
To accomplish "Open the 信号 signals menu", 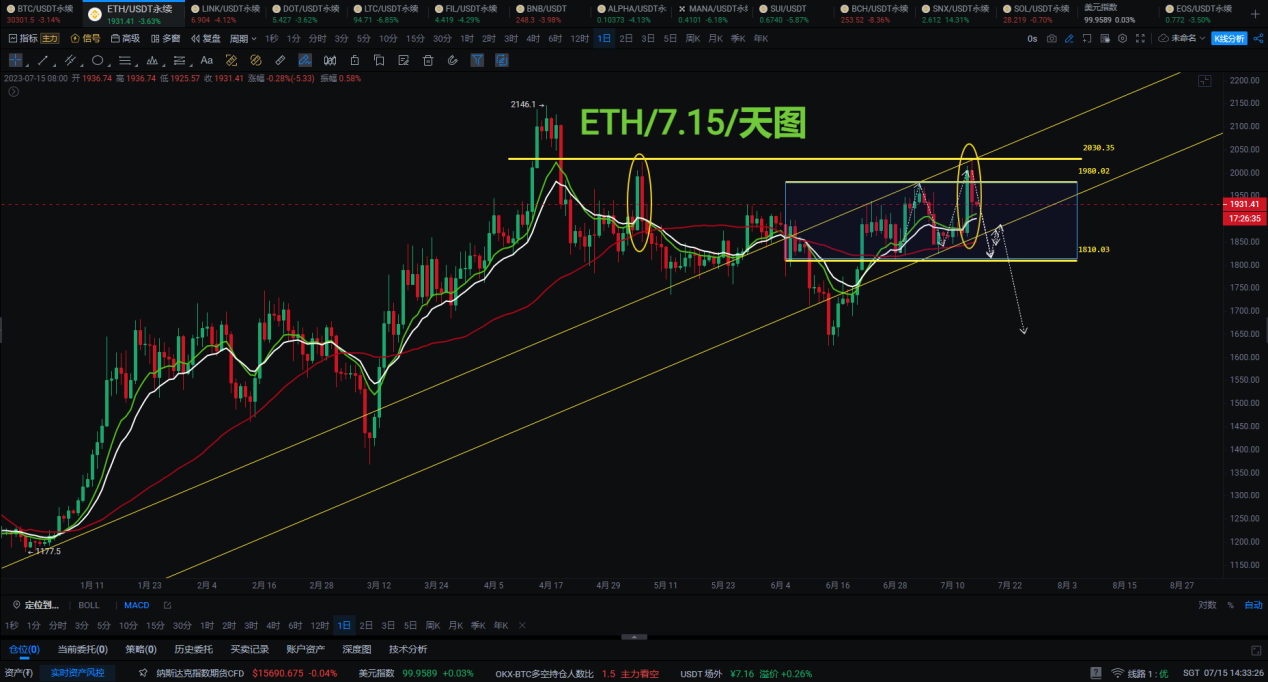I will point(86,38).
